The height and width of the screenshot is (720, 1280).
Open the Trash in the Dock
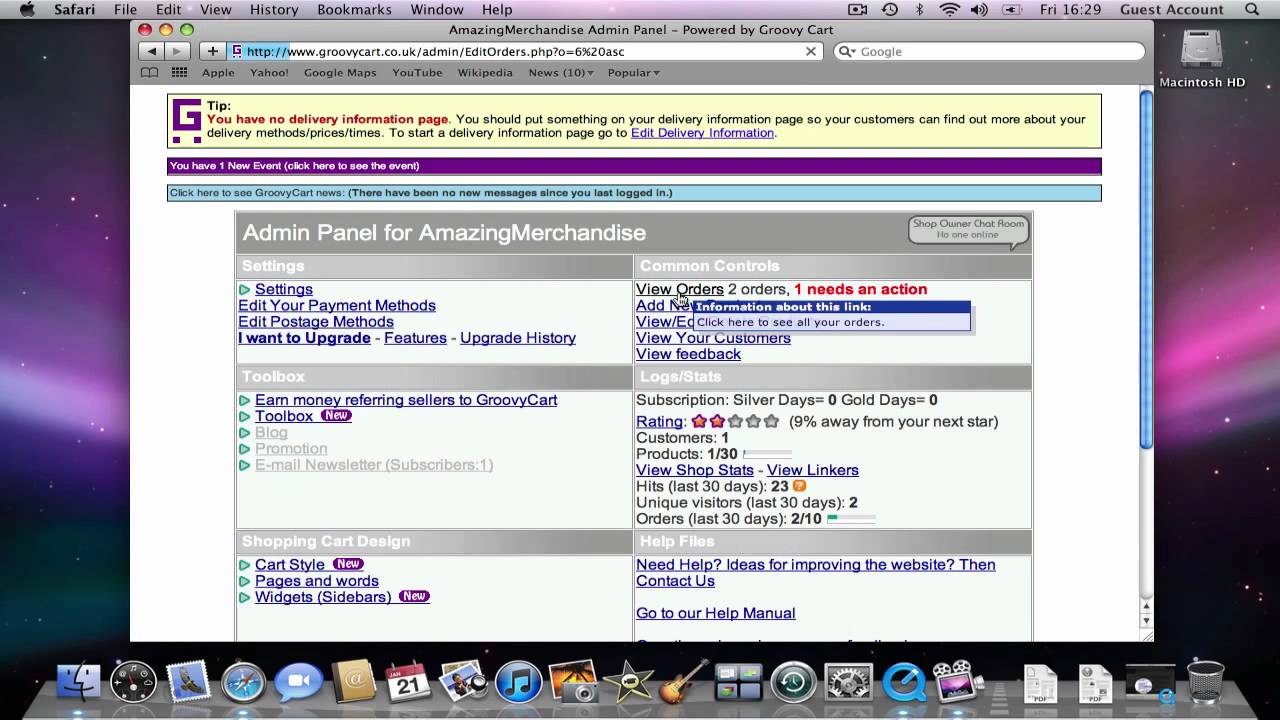coord(1205,682)
